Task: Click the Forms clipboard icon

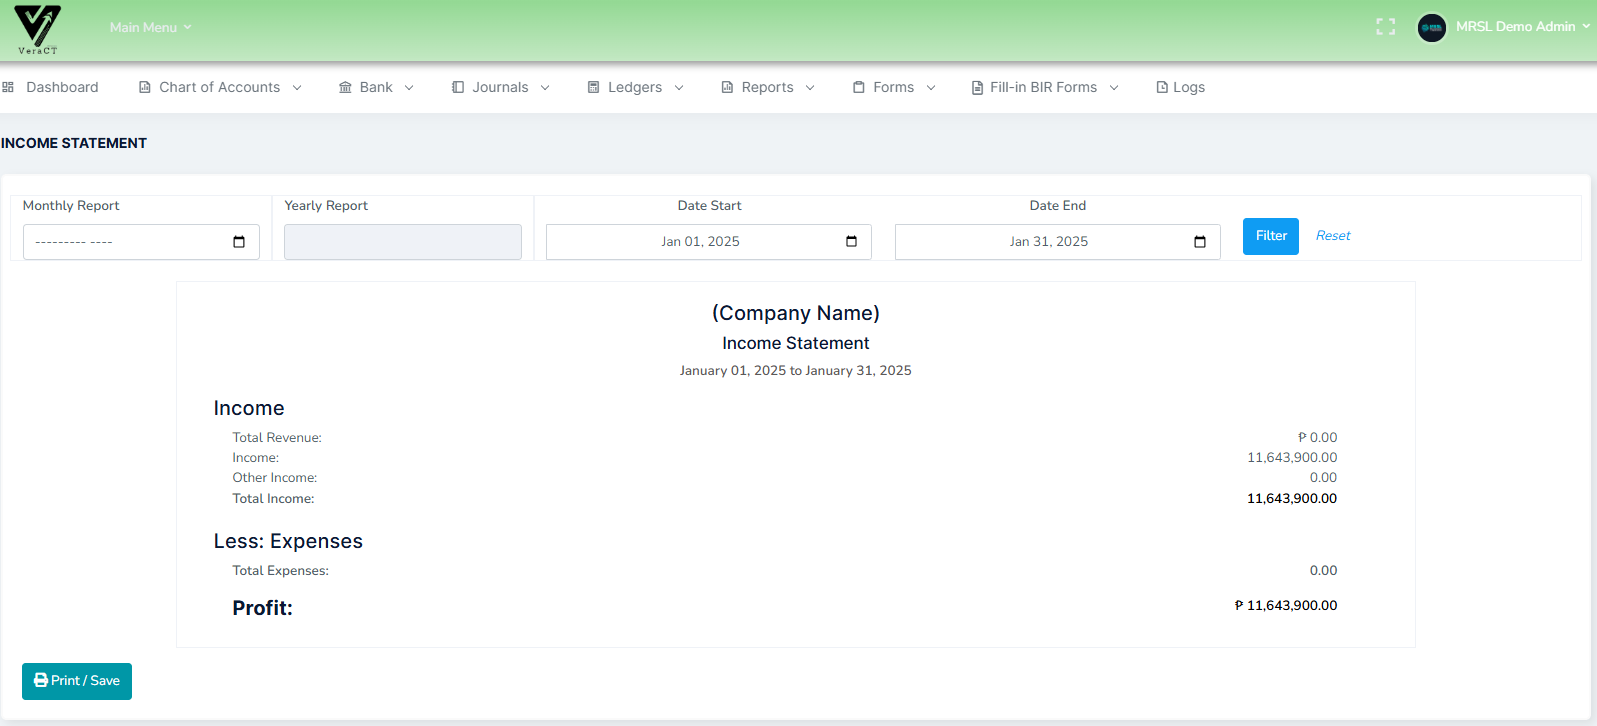Action: tap(859, 87)
